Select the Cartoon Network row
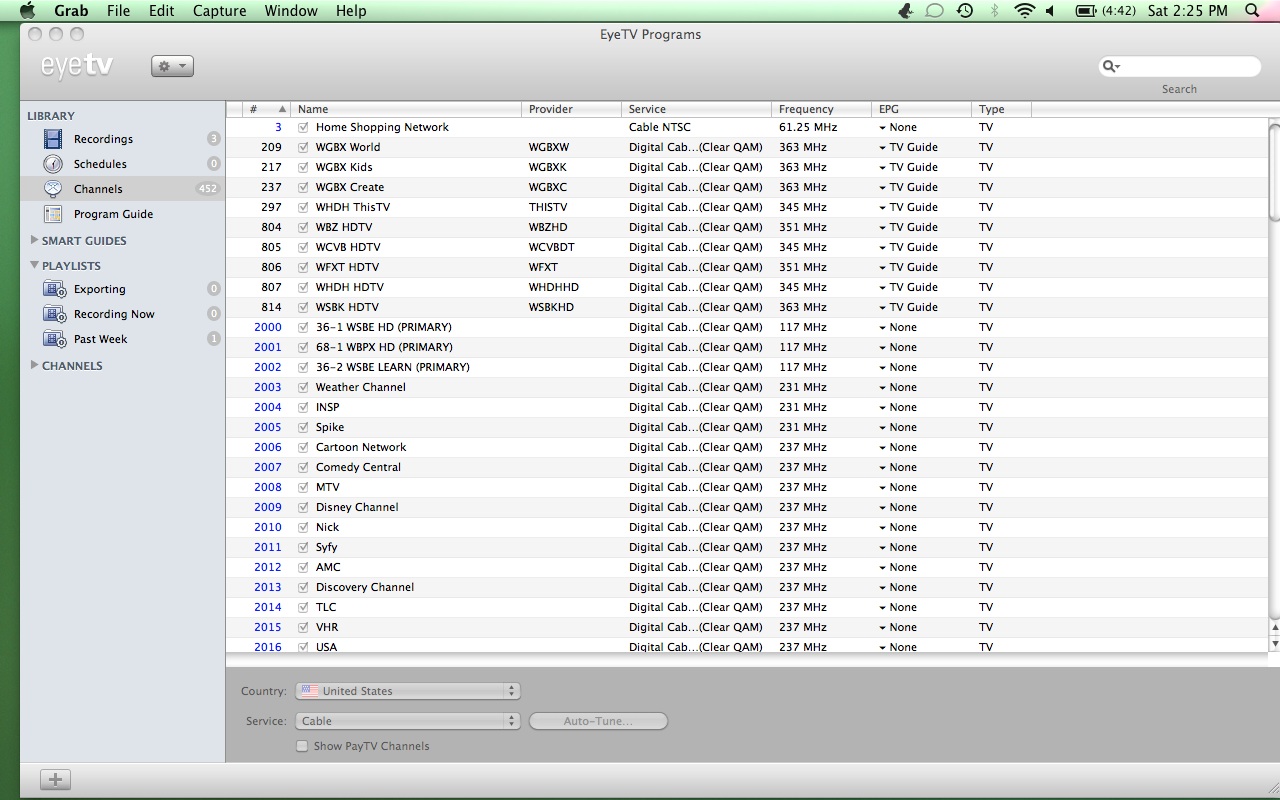 pos(747,447)
